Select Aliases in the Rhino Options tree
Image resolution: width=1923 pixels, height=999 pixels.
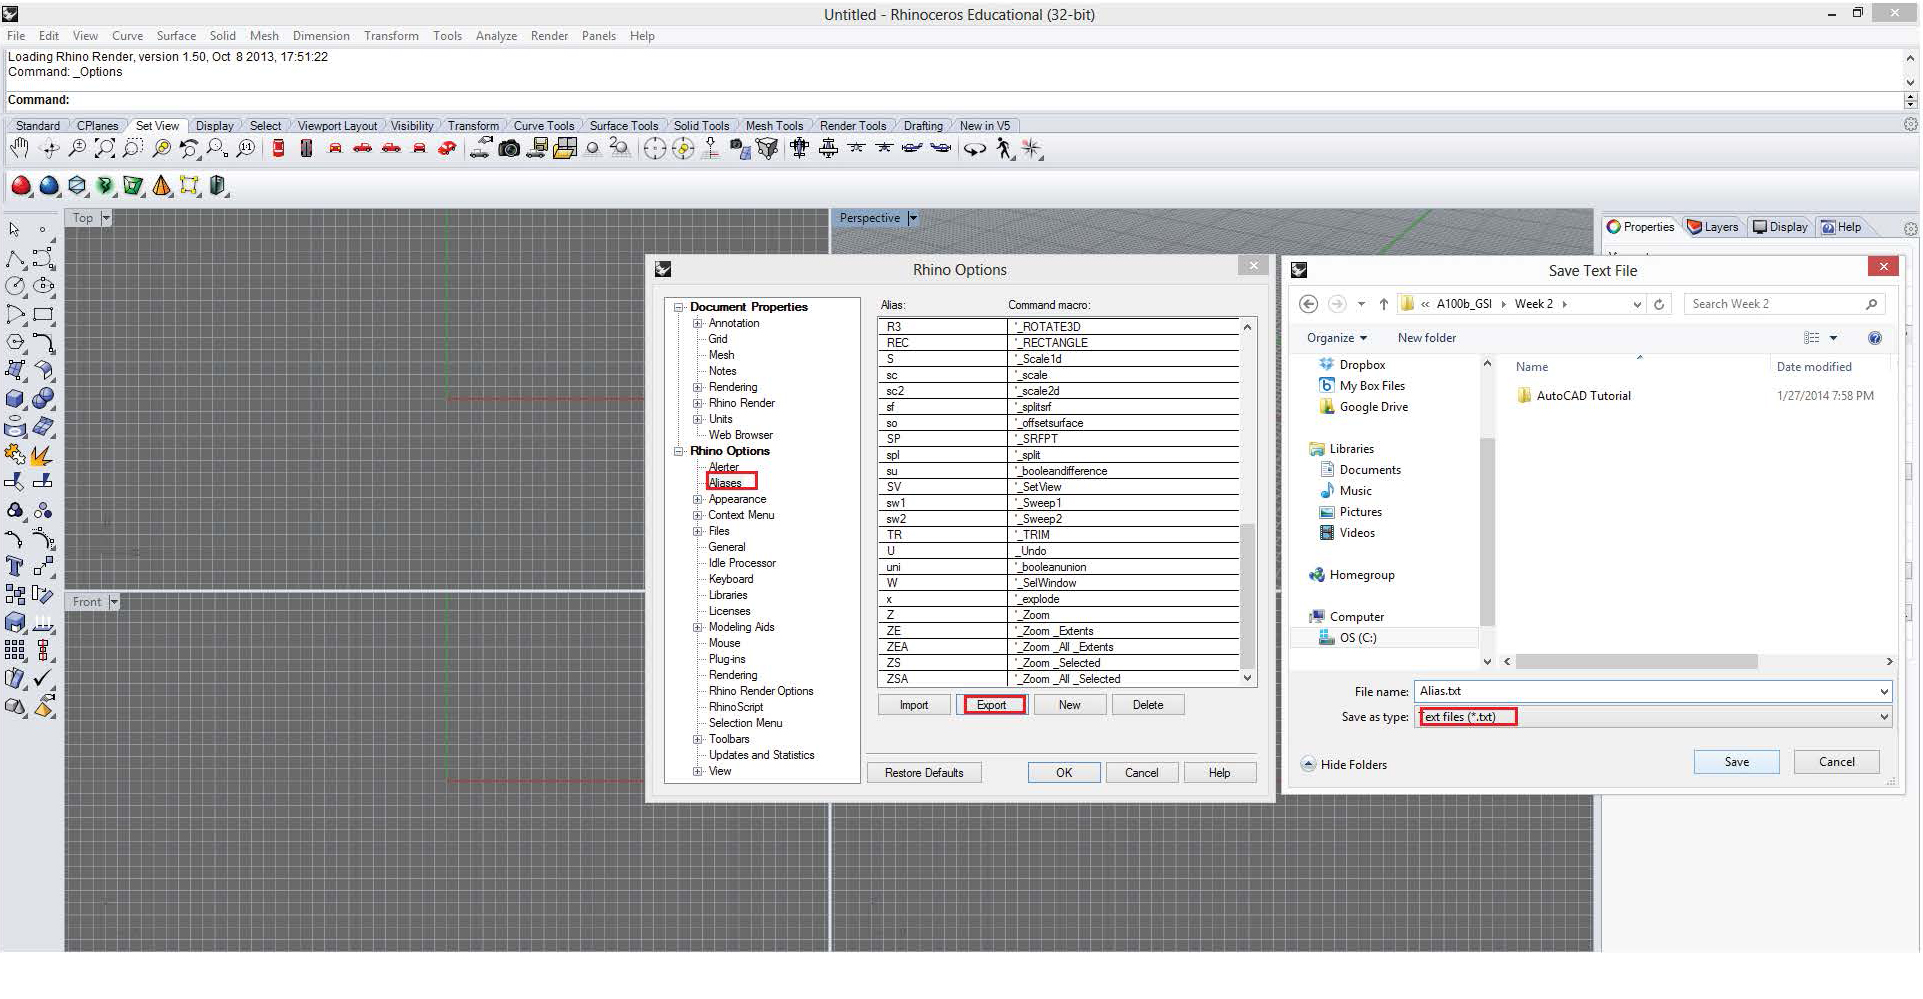(725, 483)
